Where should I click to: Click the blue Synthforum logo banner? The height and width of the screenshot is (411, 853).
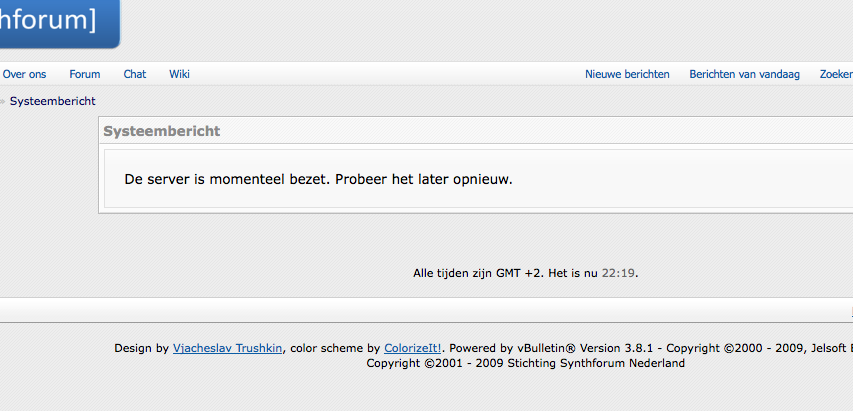pos(60,23)
